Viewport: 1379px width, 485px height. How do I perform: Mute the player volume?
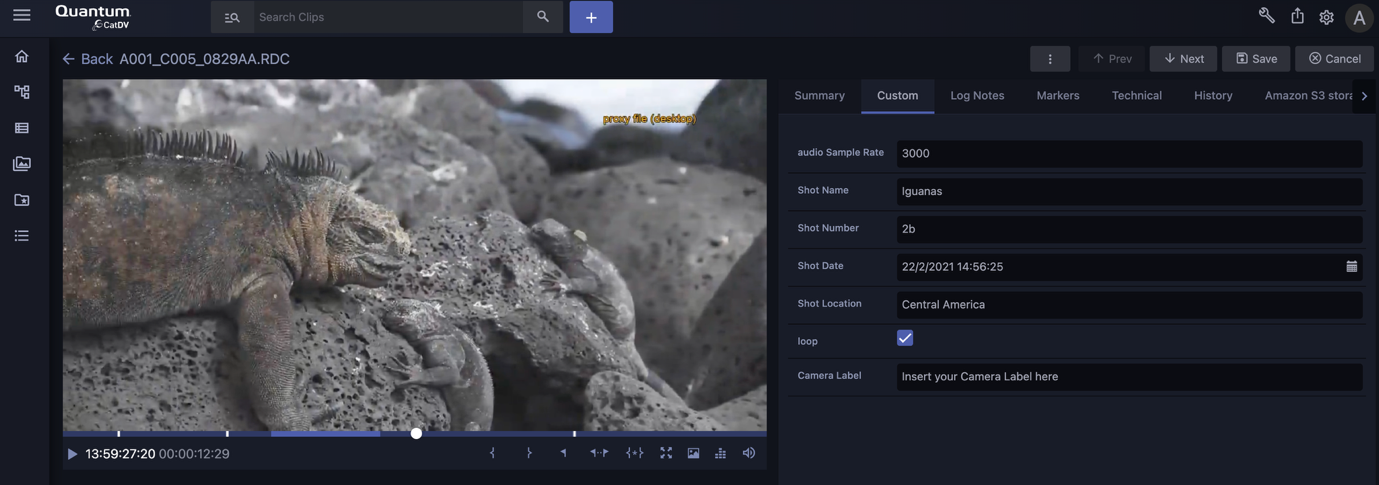(748, 453)
